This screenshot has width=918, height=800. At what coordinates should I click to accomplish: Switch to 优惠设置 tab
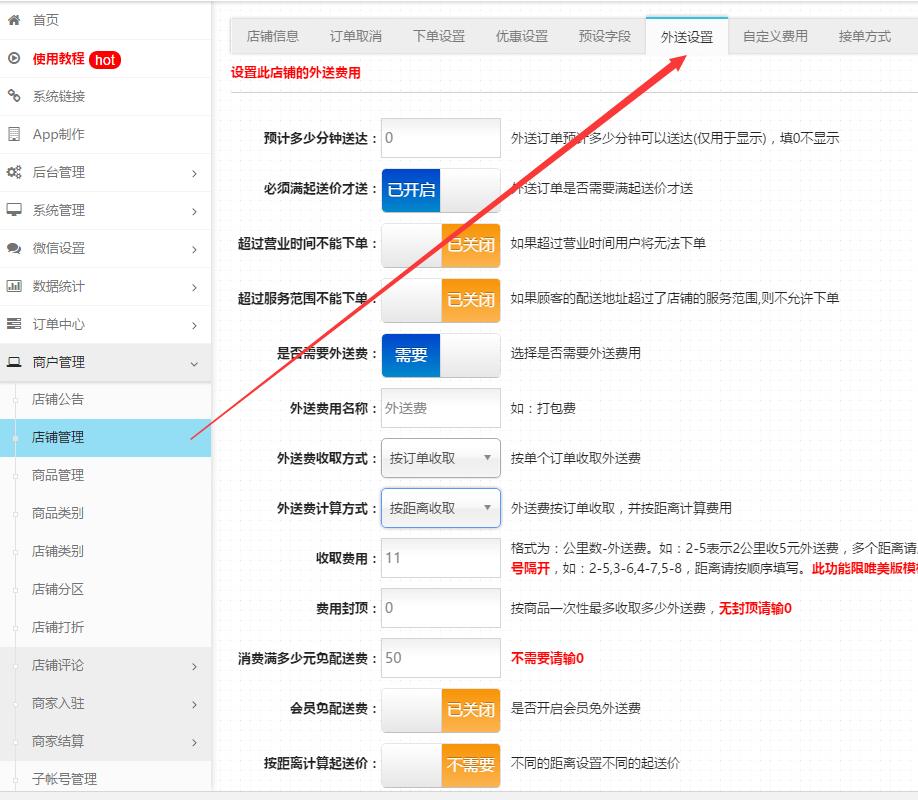522,36
